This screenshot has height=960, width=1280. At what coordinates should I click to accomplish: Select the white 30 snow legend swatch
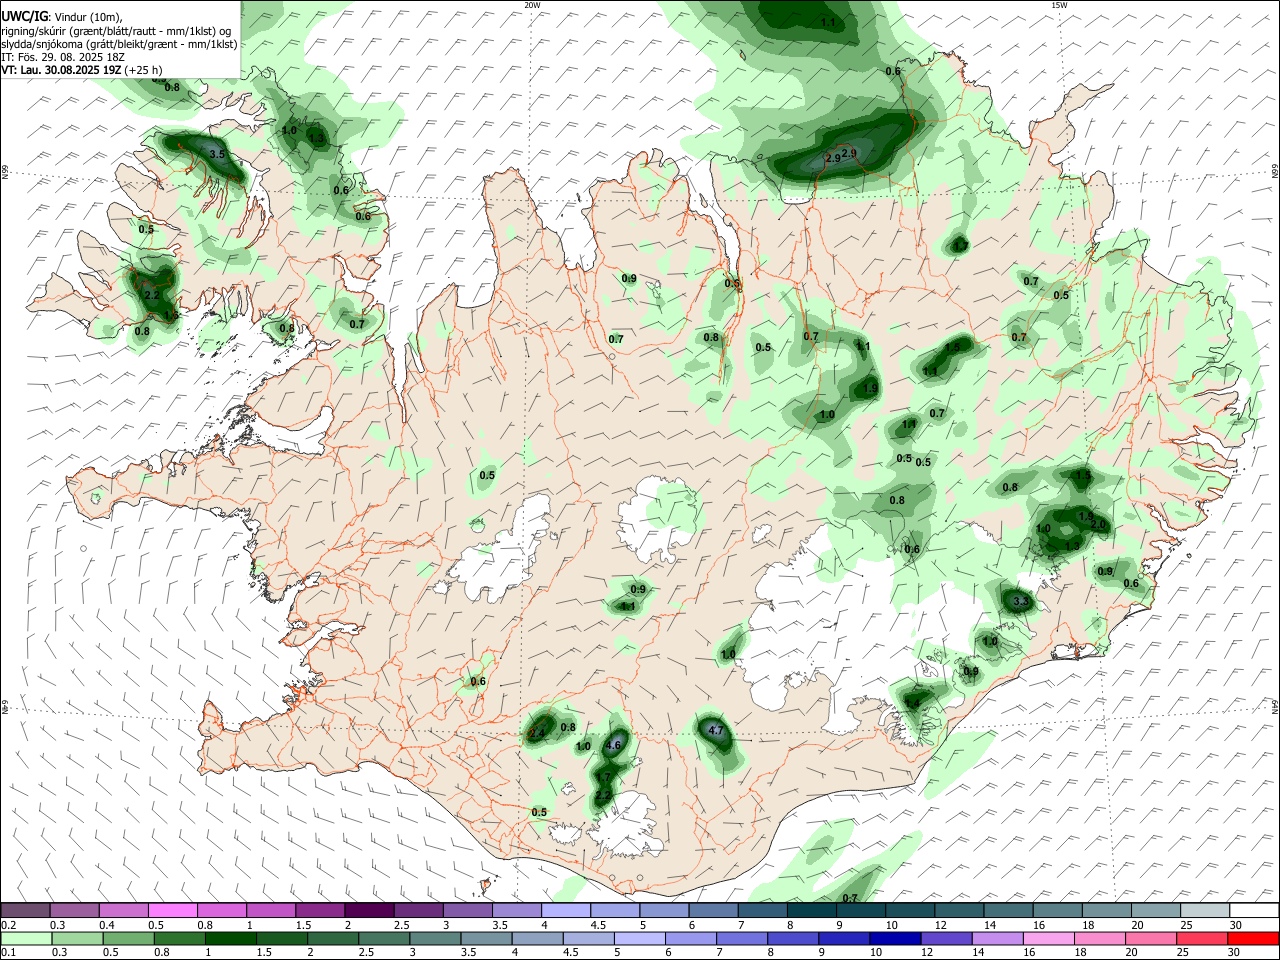click(x=1254, y=911)
